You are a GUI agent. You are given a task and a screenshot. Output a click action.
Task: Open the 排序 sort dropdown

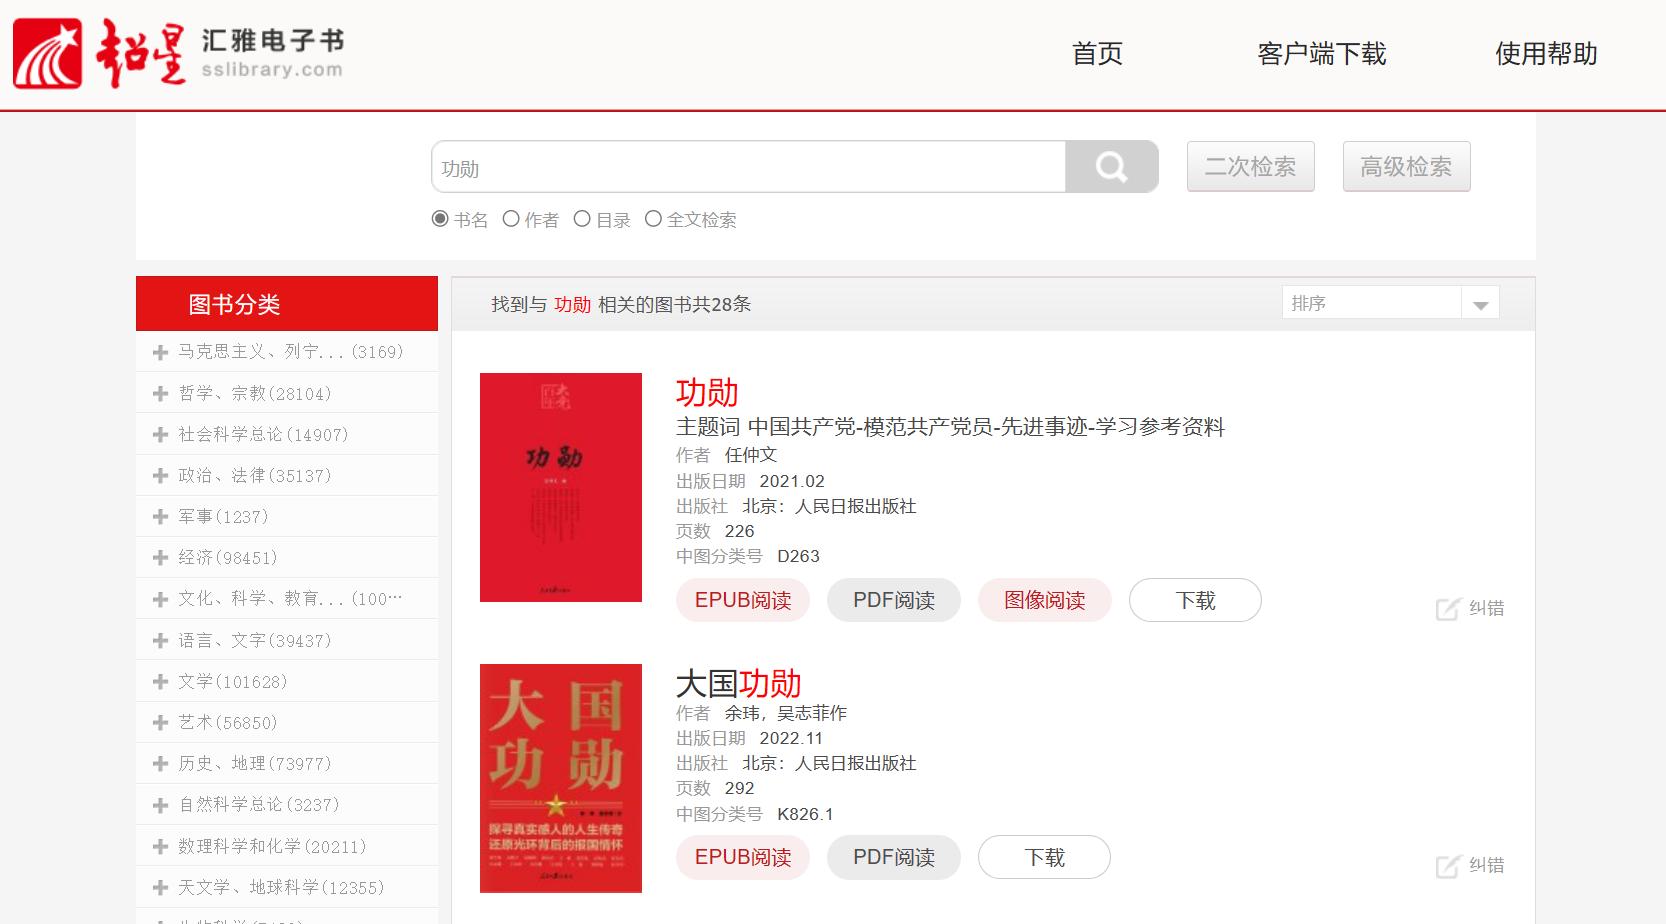[1390, 303]
